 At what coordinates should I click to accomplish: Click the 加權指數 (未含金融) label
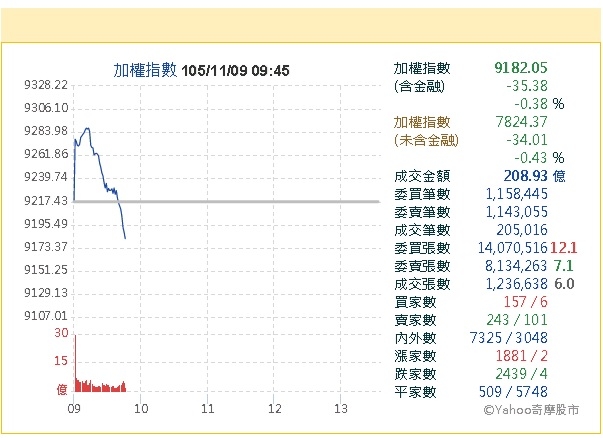[426, 131]
